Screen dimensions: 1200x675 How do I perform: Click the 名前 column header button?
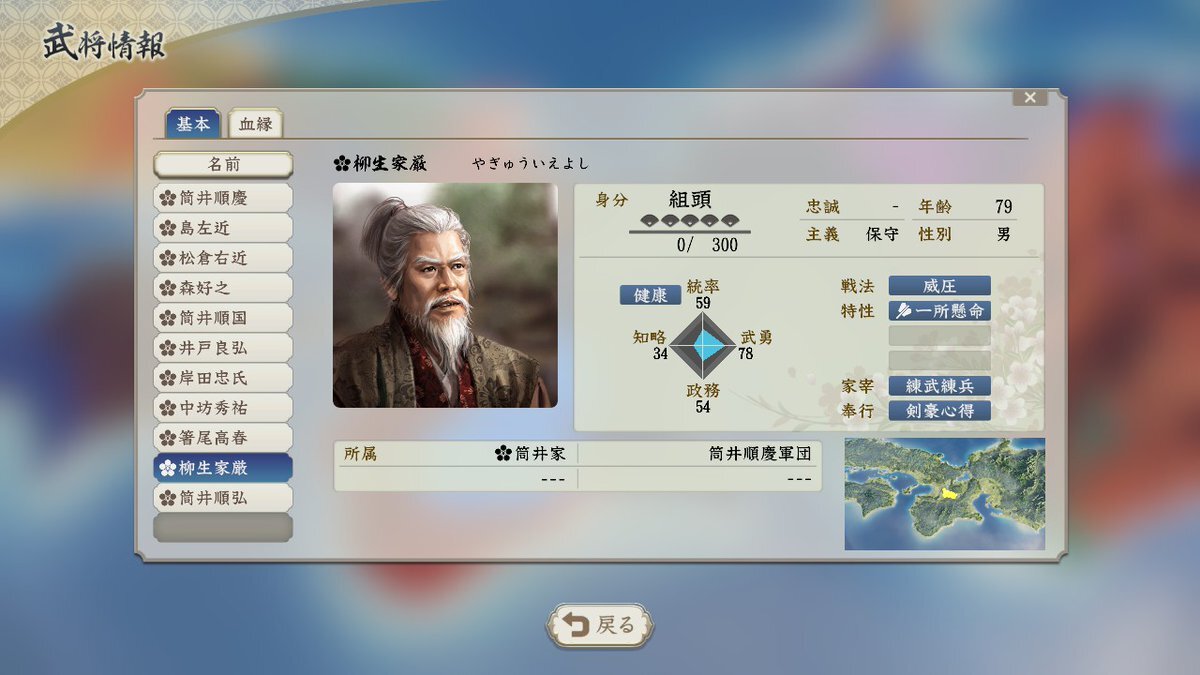tap(223, 165)
